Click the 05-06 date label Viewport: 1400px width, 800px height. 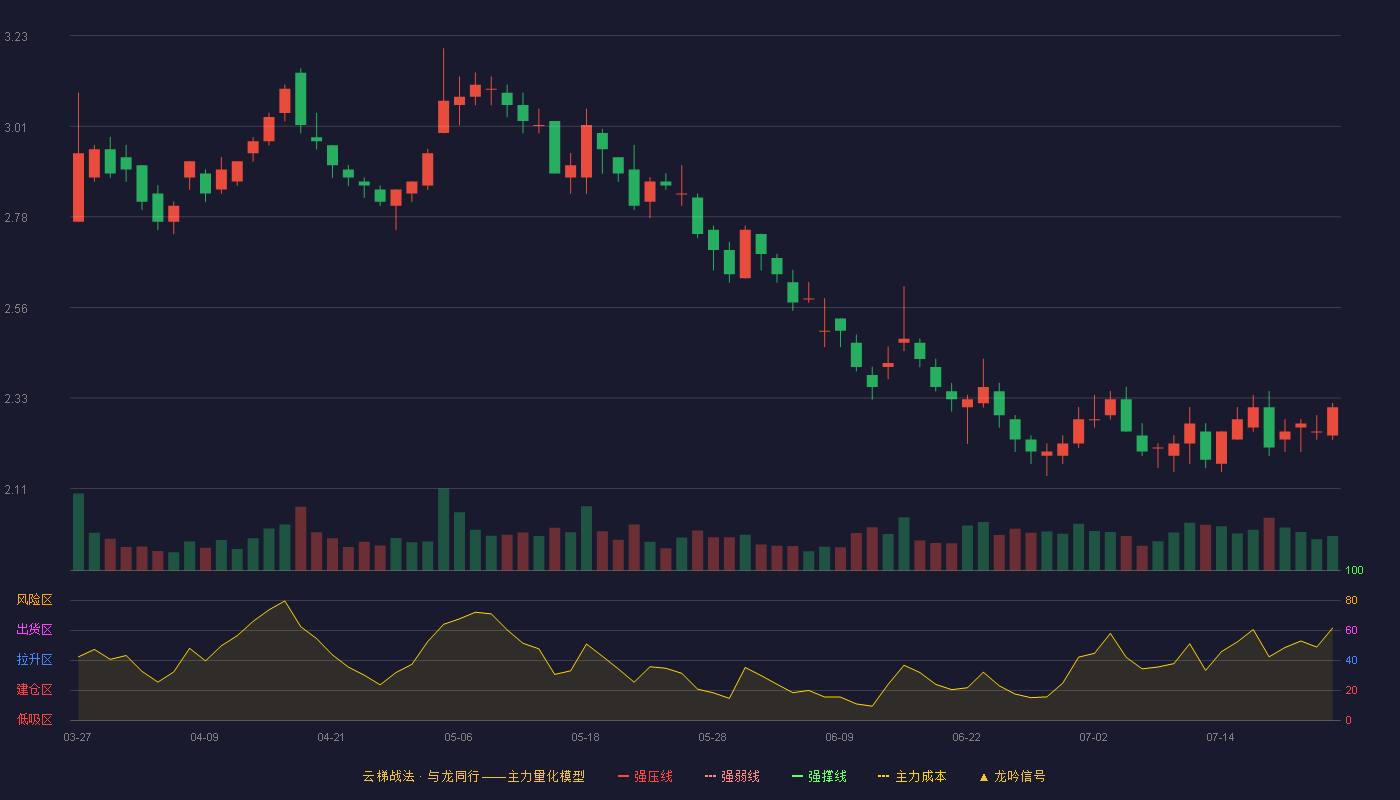458,737
